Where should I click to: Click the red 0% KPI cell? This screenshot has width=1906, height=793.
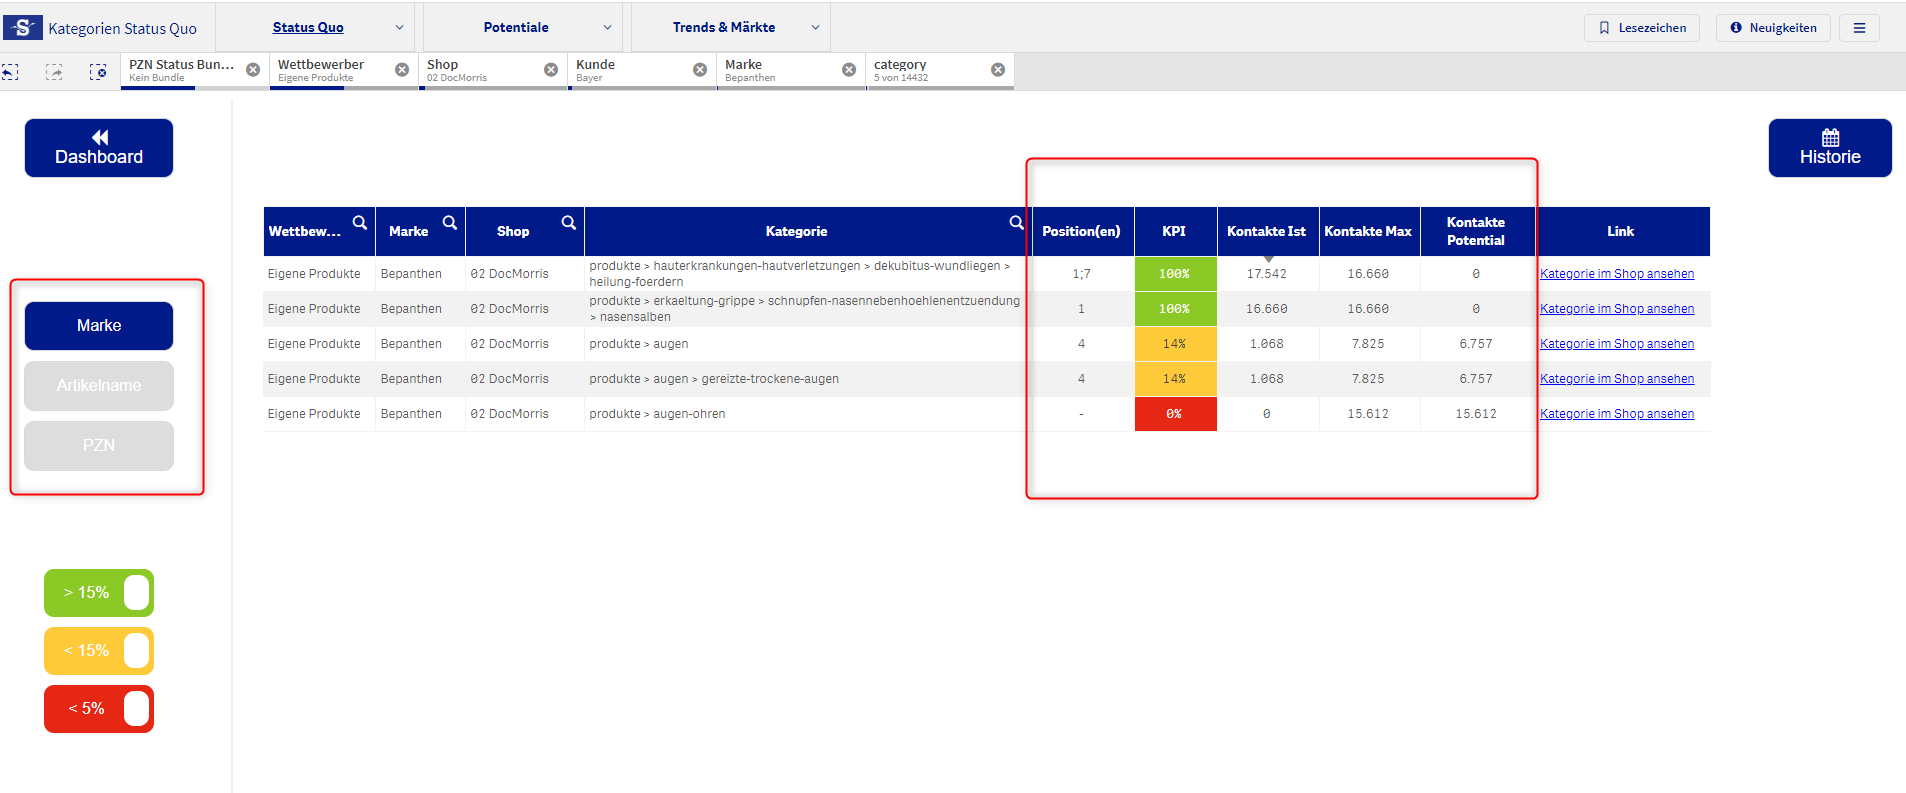[1175, 414]
